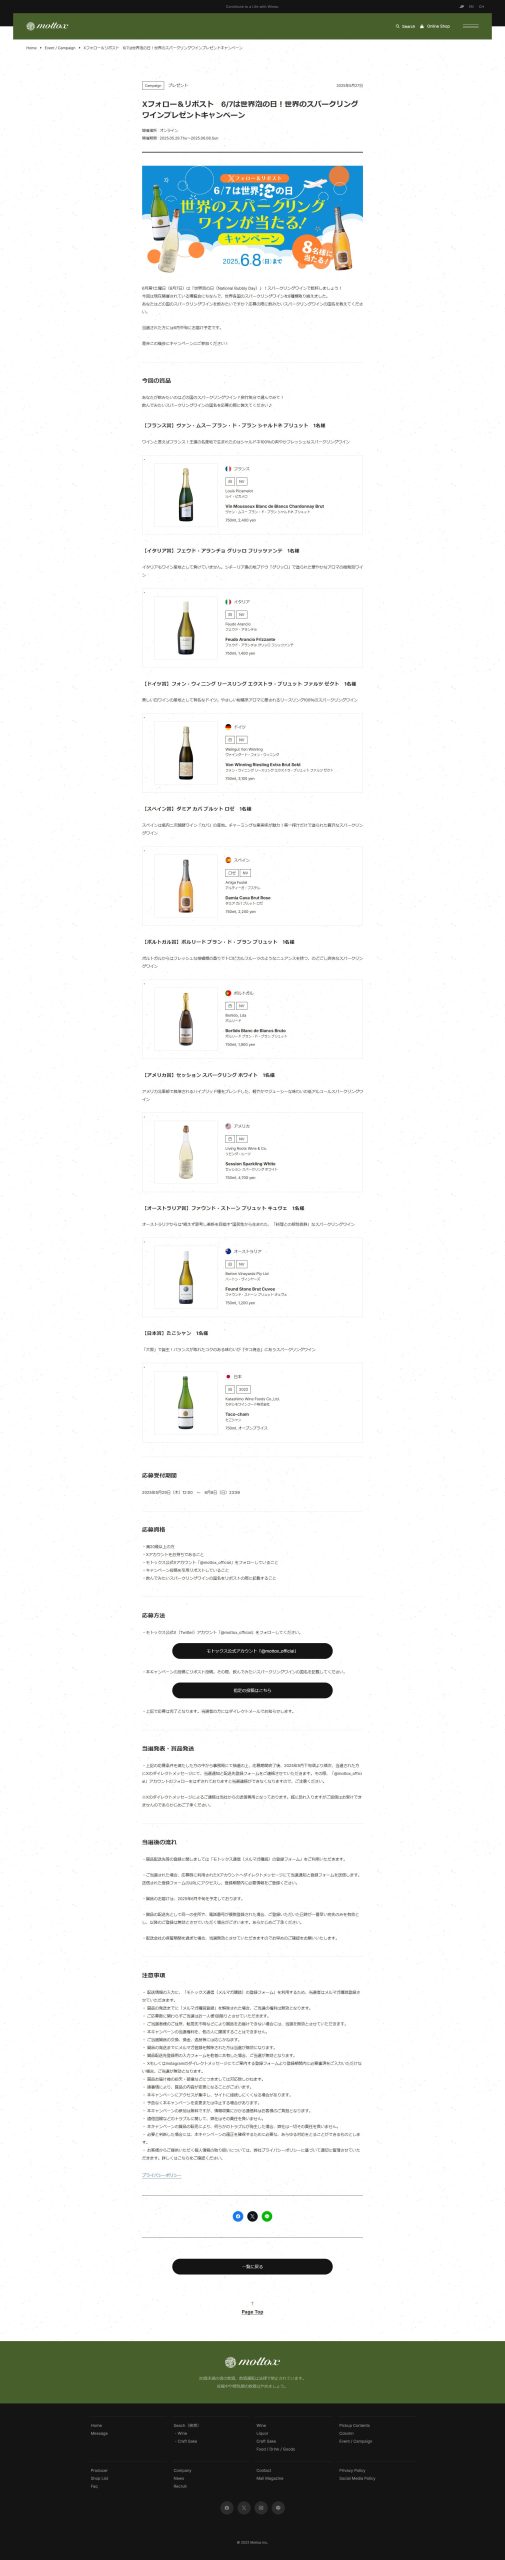
Task: Share on LINE via green icon
Action: click(267, 2216)
